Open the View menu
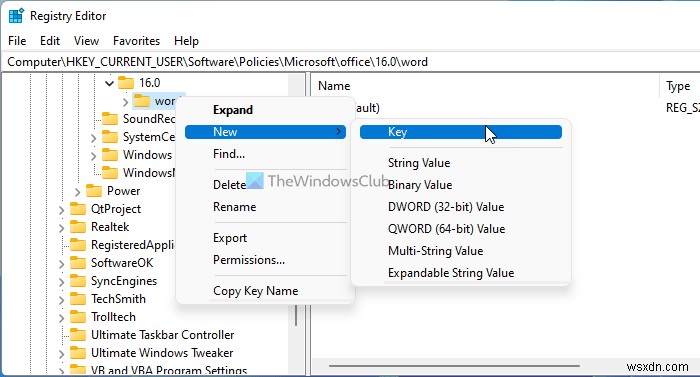Image resolution: width=700 pixels, height=377 pixels. (x=86, y=41)
